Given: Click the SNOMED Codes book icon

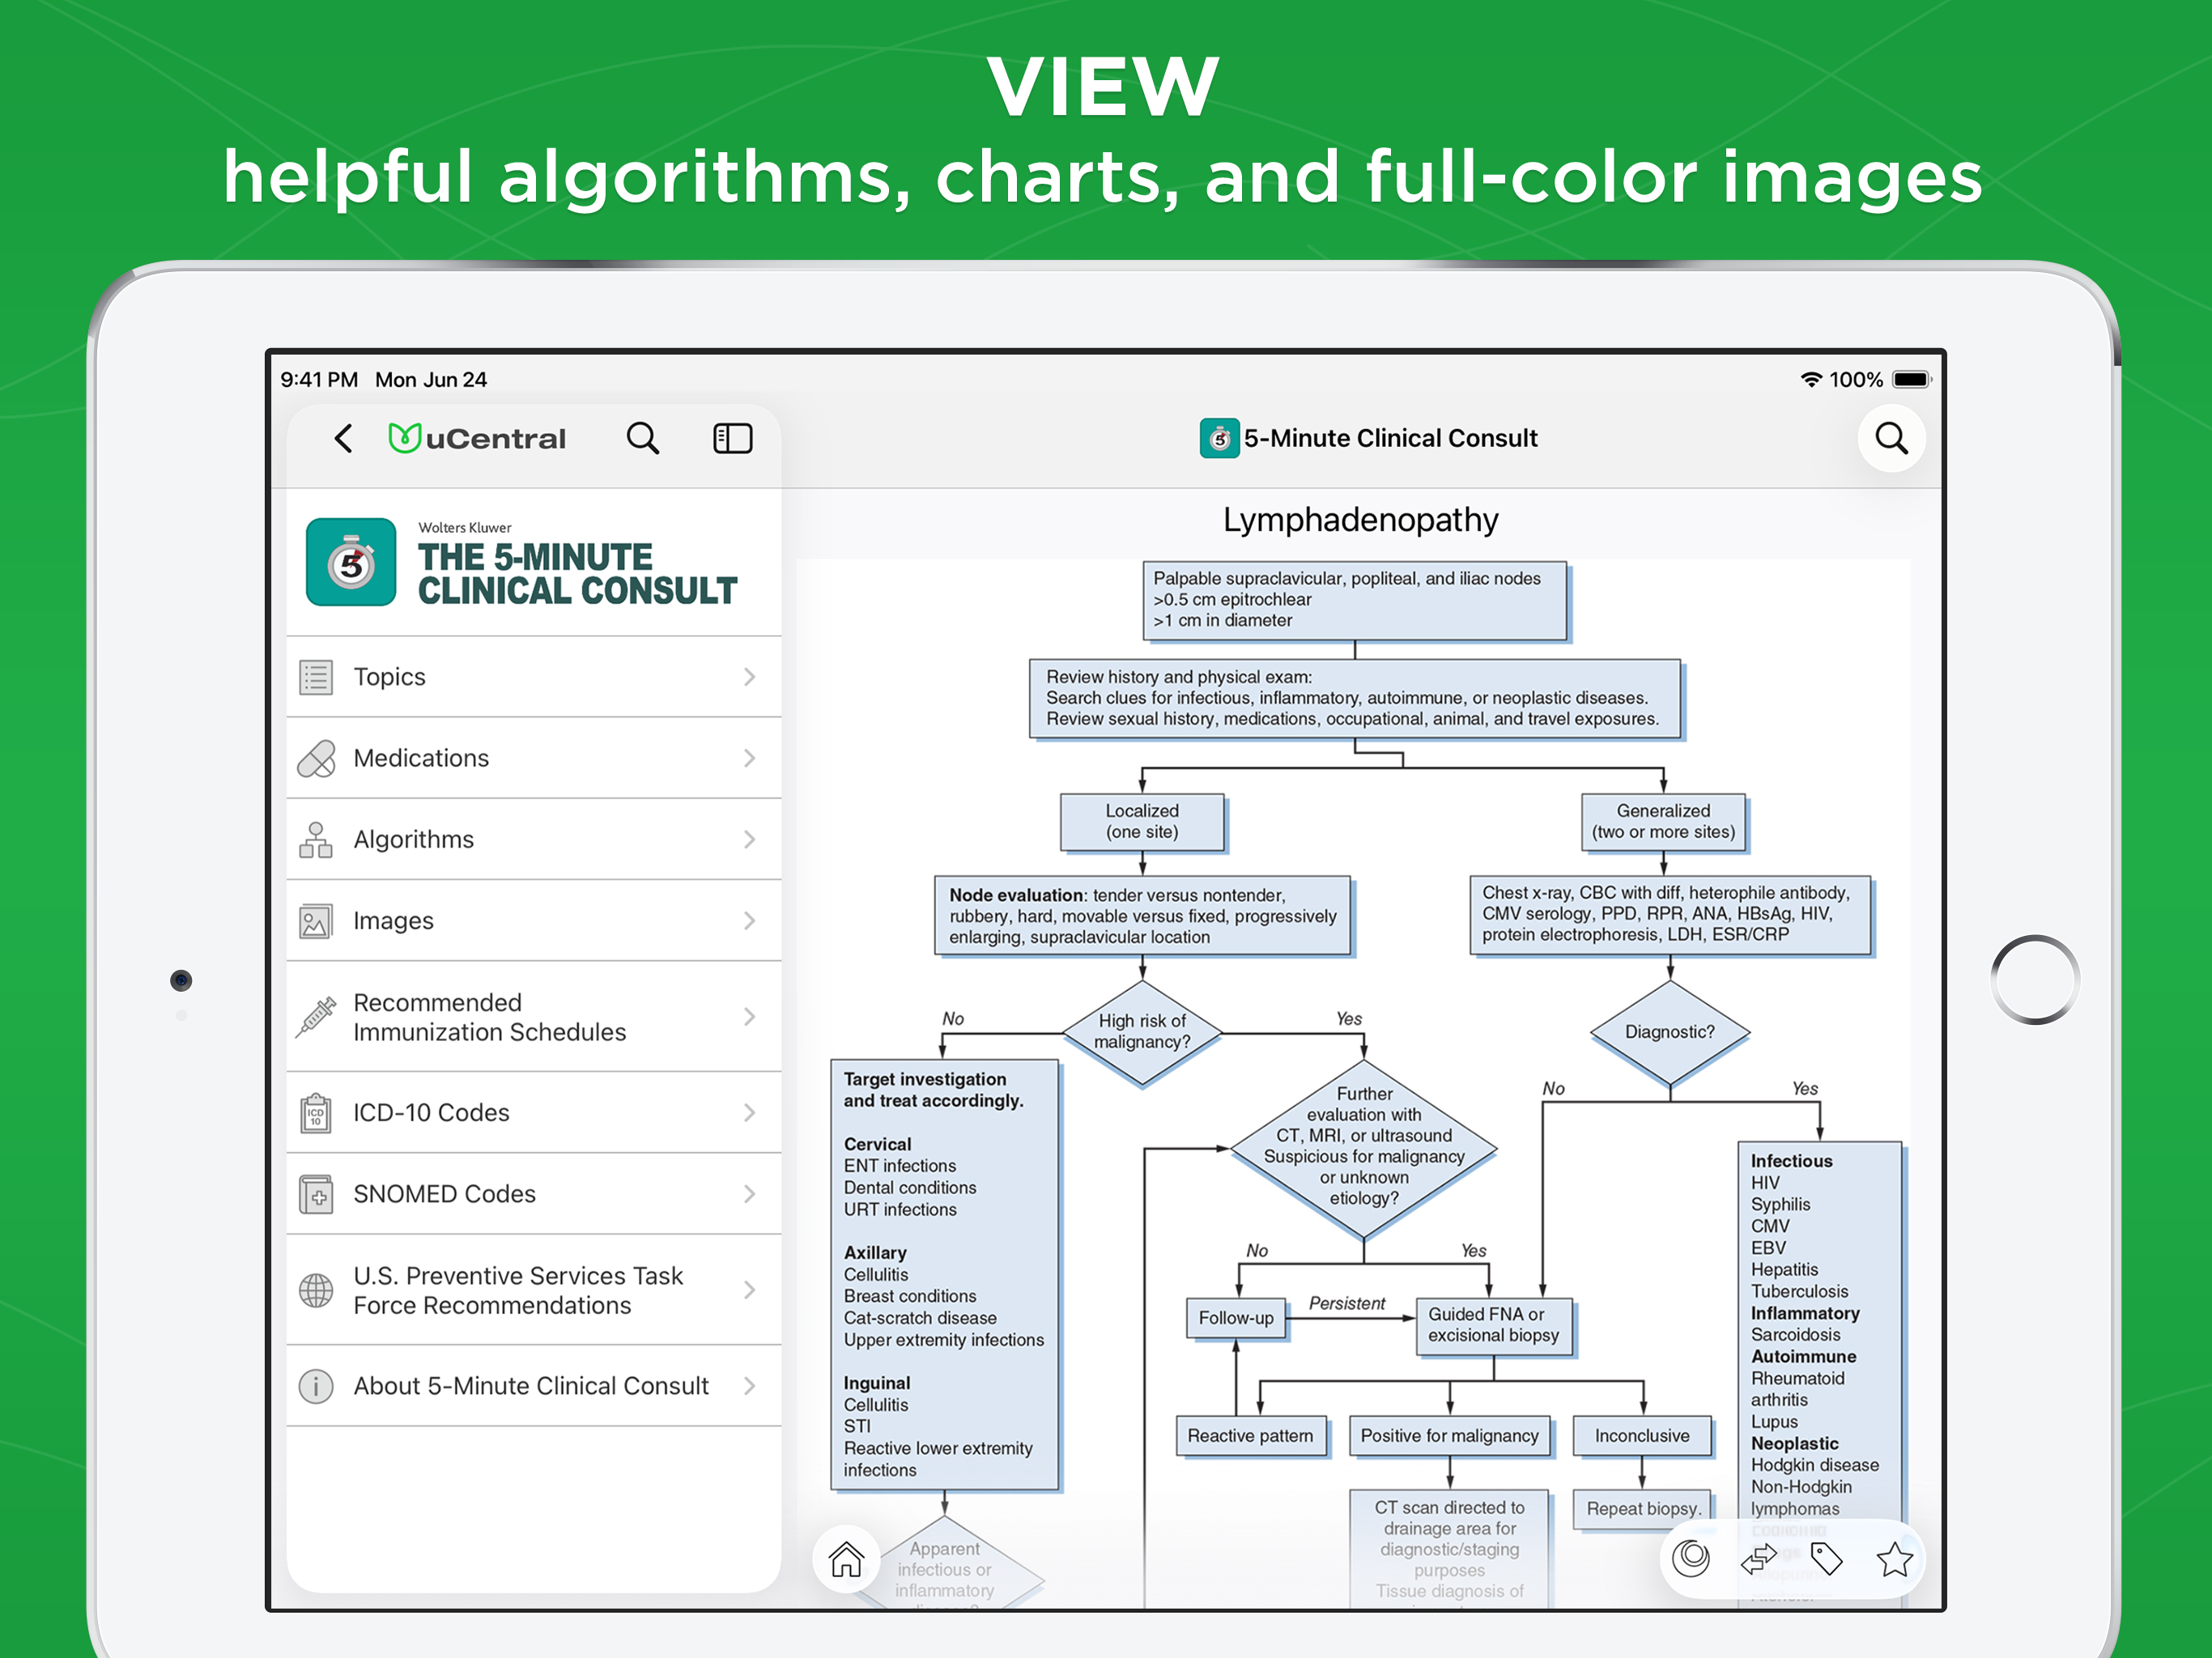Looking at the screenshot, I should coord(316,1194).
